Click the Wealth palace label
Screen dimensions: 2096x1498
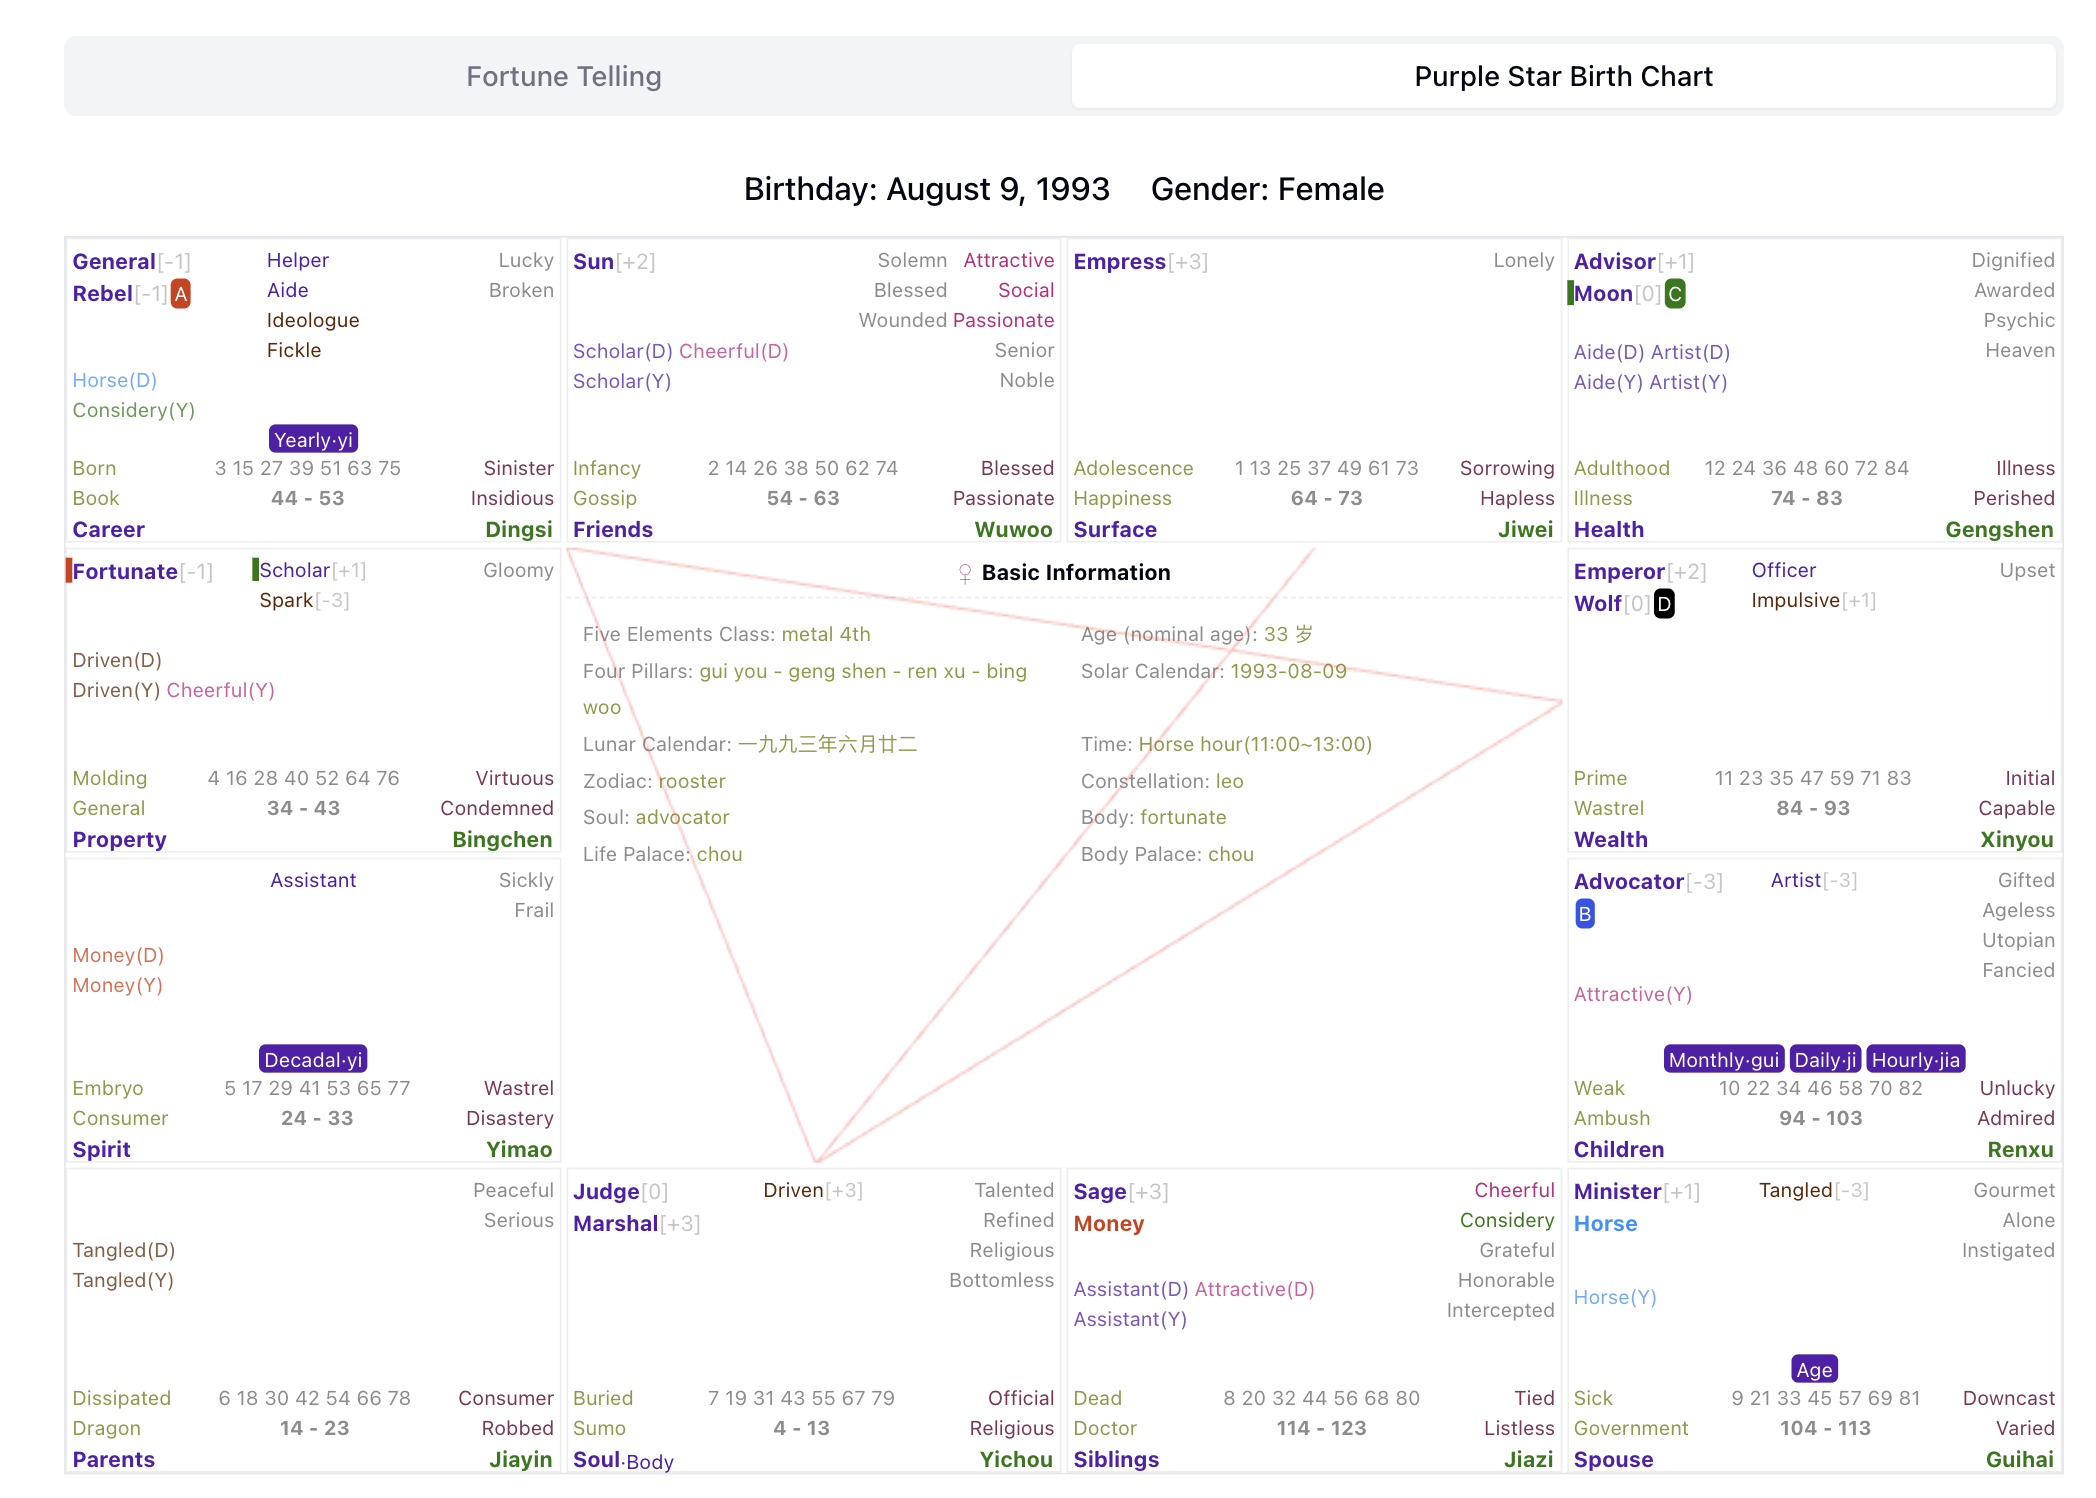1610,840
